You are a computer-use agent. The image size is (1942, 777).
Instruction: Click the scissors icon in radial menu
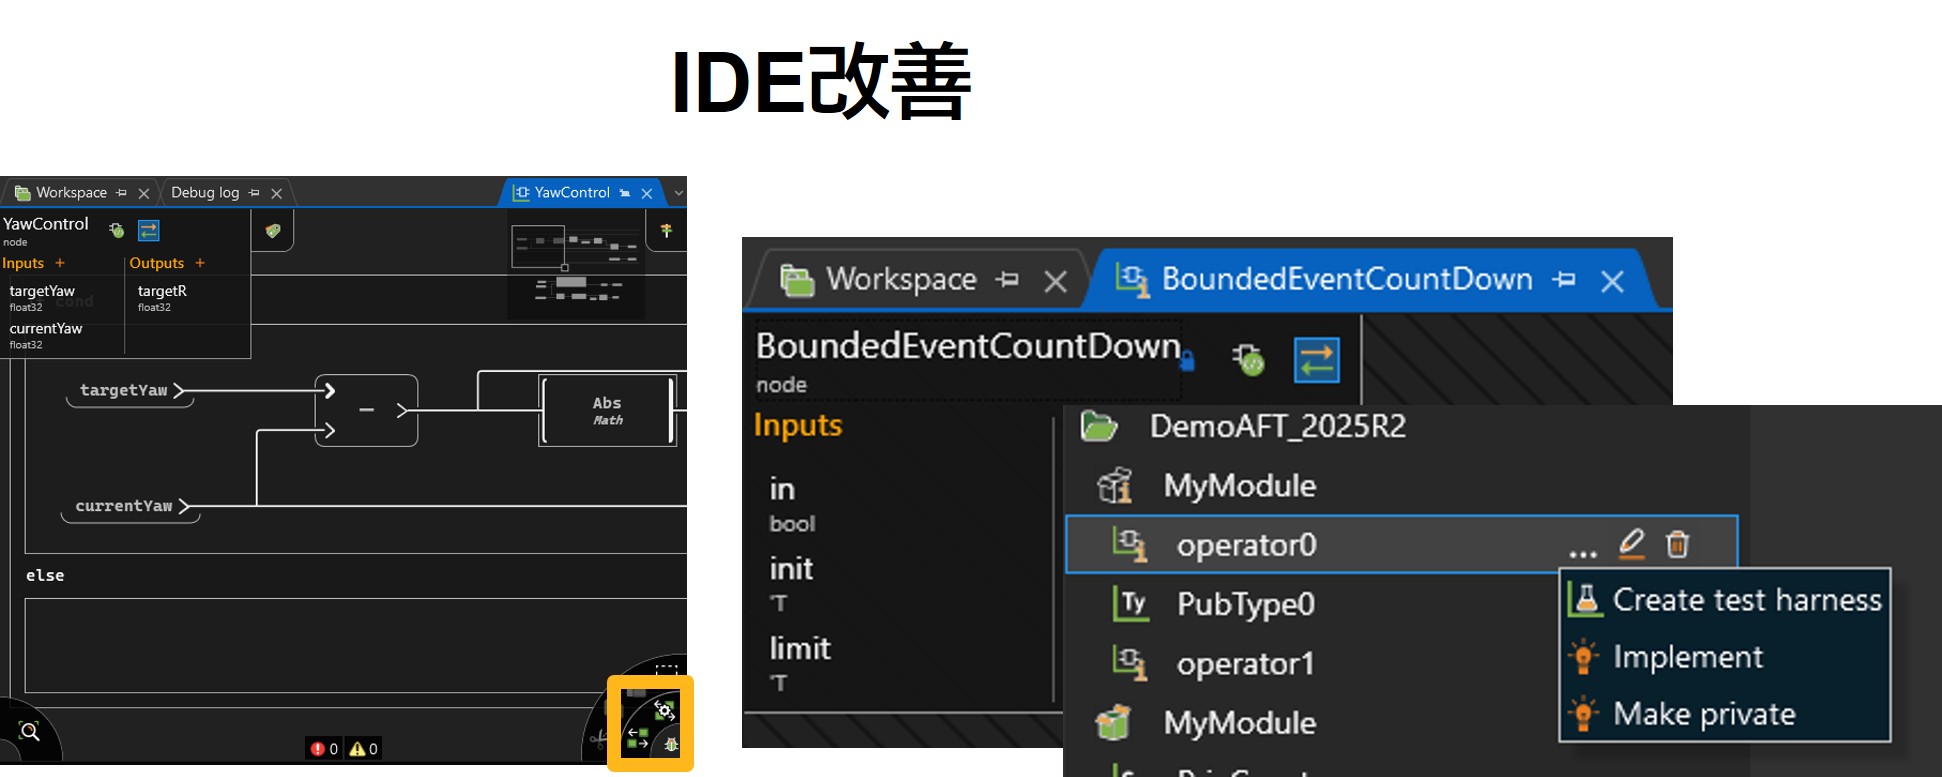(597, 740)
